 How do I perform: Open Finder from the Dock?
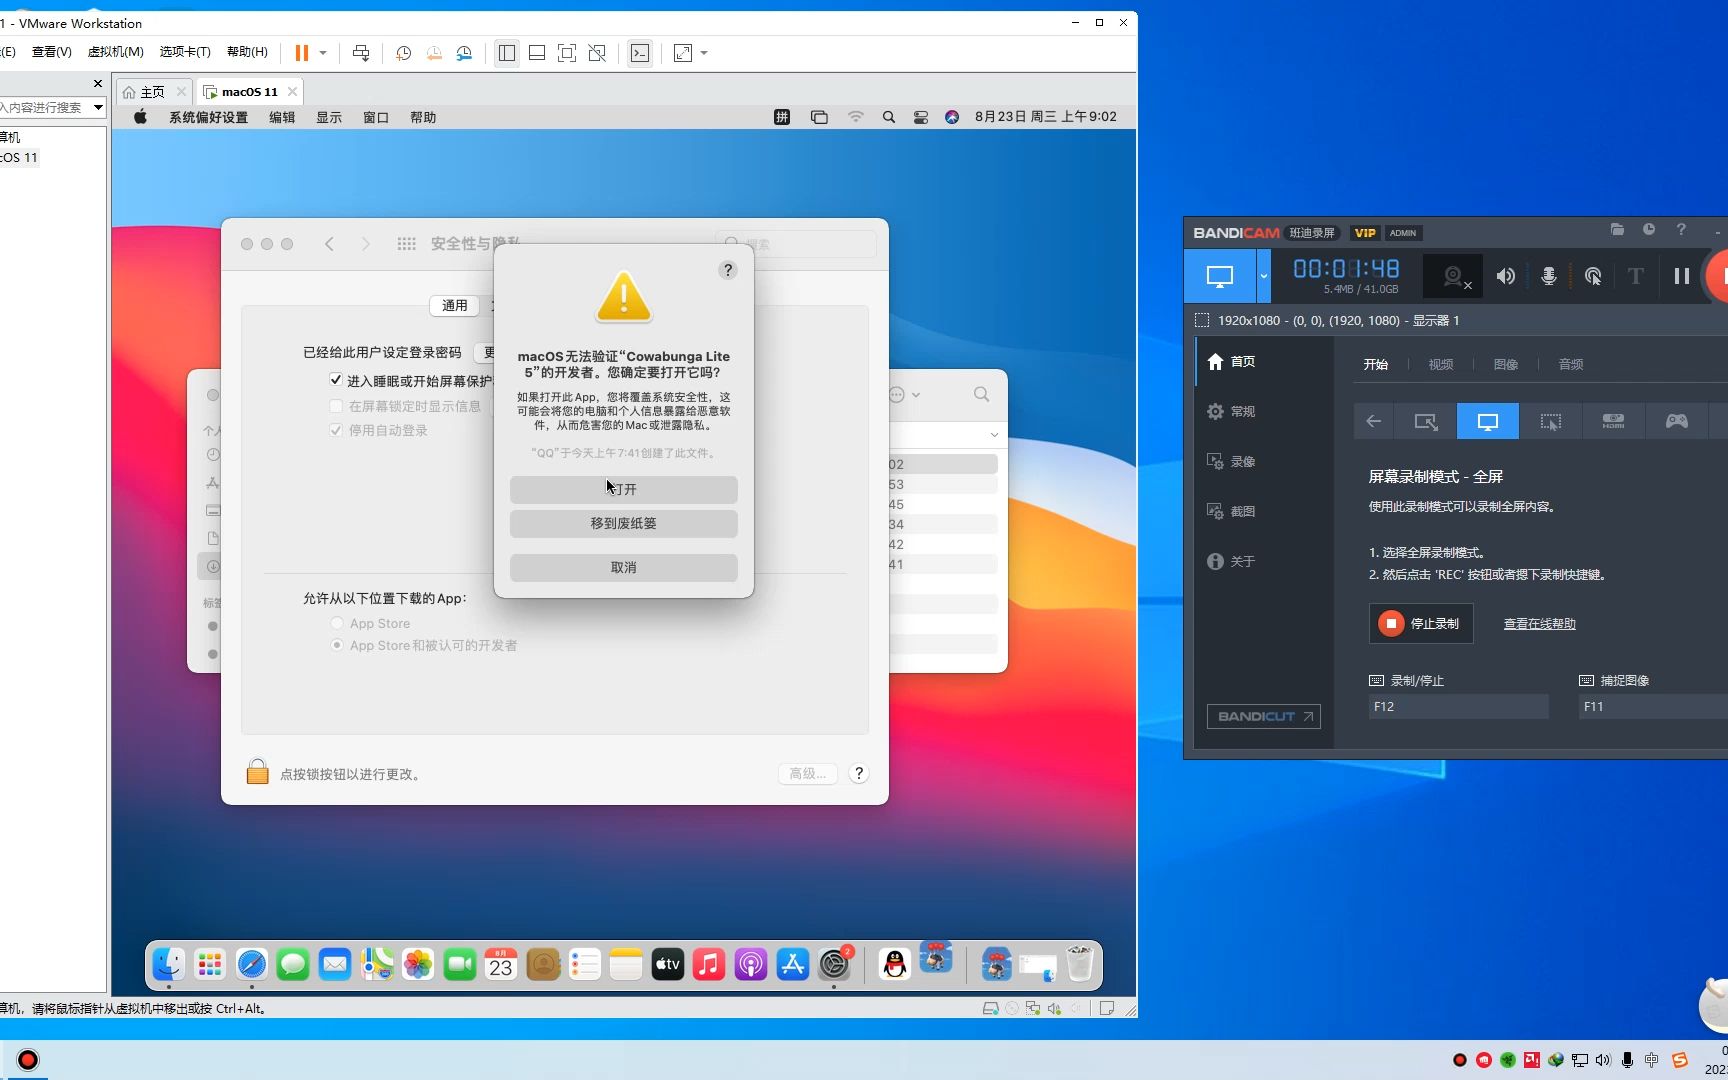point(168,964)
